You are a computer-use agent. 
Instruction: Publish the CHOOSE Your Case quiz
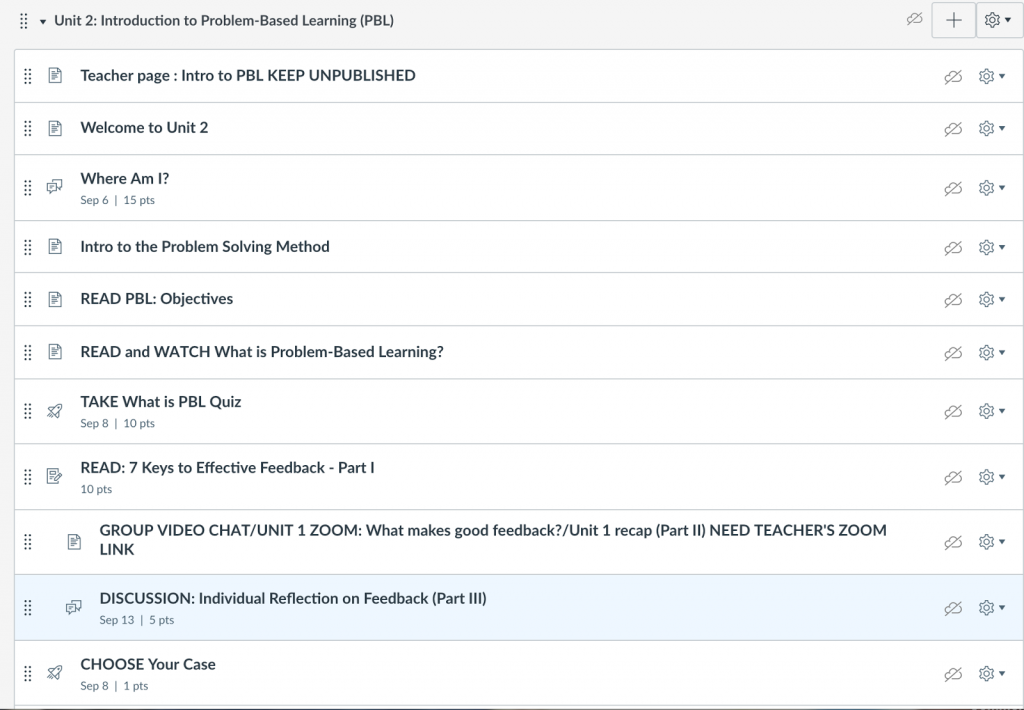pyautogui.click(x=953, y=675)
